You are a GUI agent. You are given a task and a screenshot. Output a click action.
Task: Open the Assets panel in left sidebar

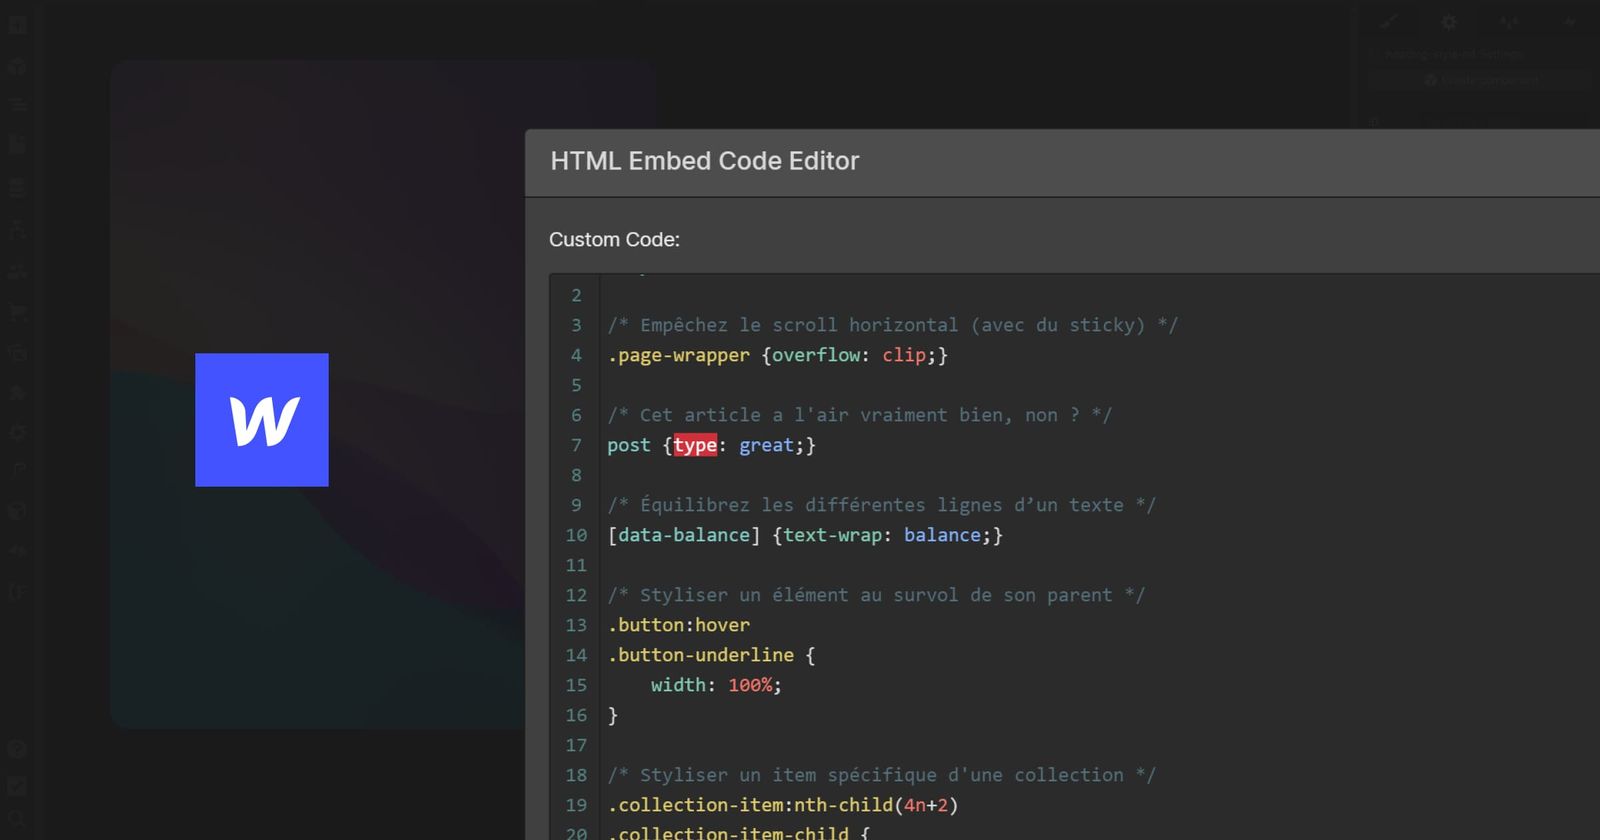17,352
